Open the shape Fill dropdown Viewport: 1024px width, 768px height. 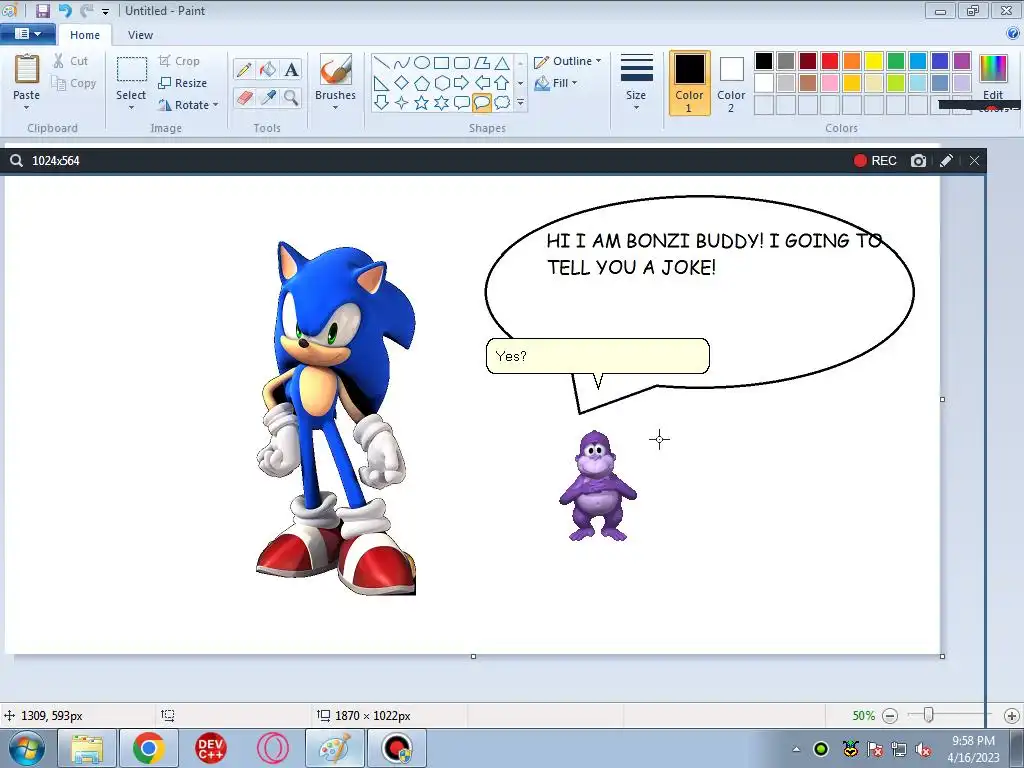(x=556, y=83)
